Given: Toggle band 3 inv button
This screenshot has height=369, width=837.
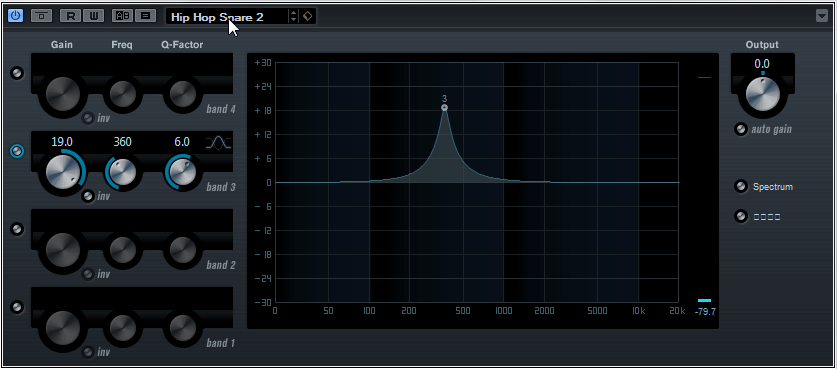Looking at the screenshot, I should click(88, 196).
